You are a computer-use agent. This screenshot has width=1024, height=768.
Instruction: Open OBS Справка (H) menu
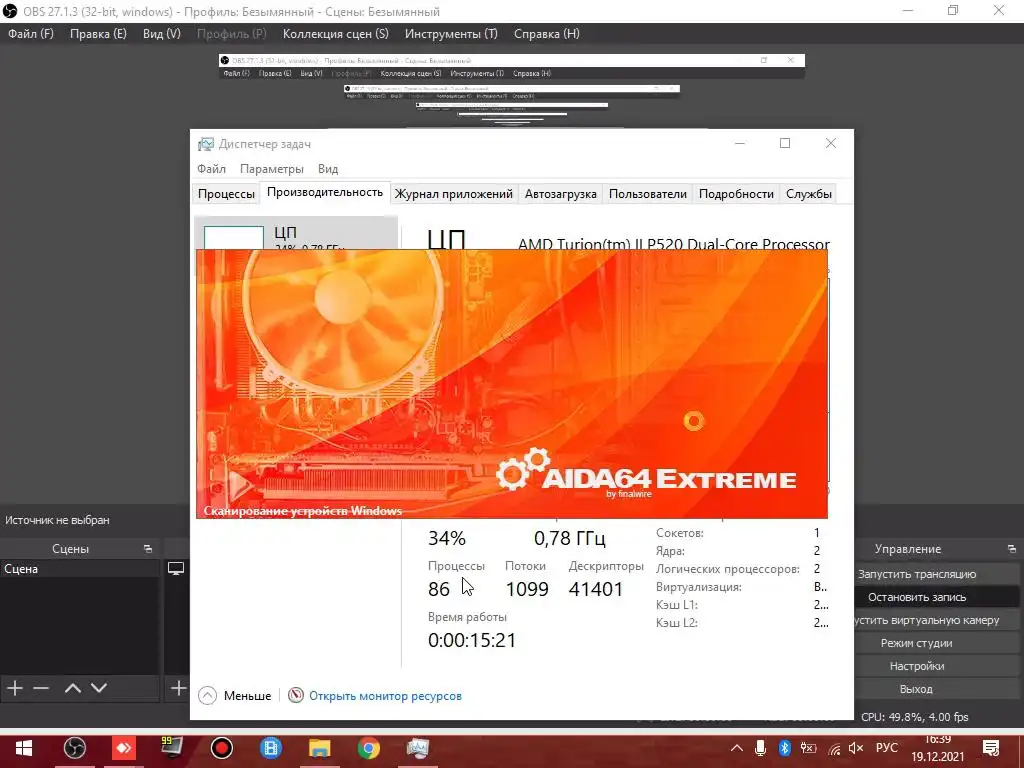click(547, 34)
